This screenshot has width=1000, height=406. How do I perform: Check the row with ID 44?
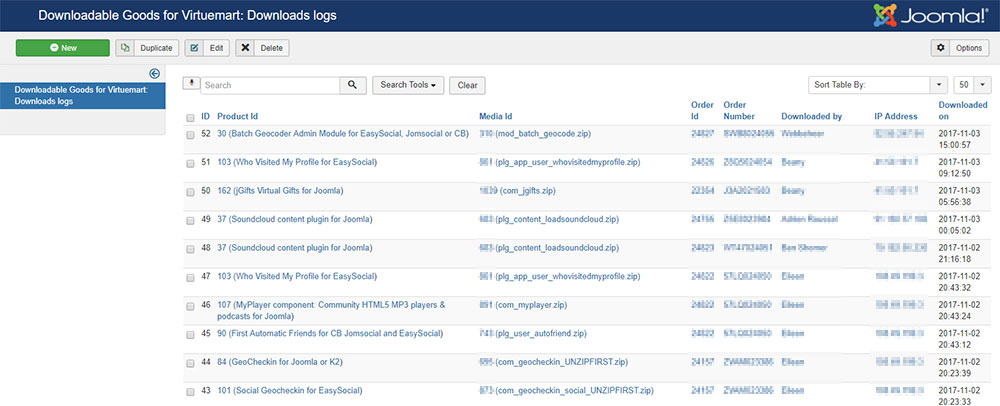click(190, 363)
